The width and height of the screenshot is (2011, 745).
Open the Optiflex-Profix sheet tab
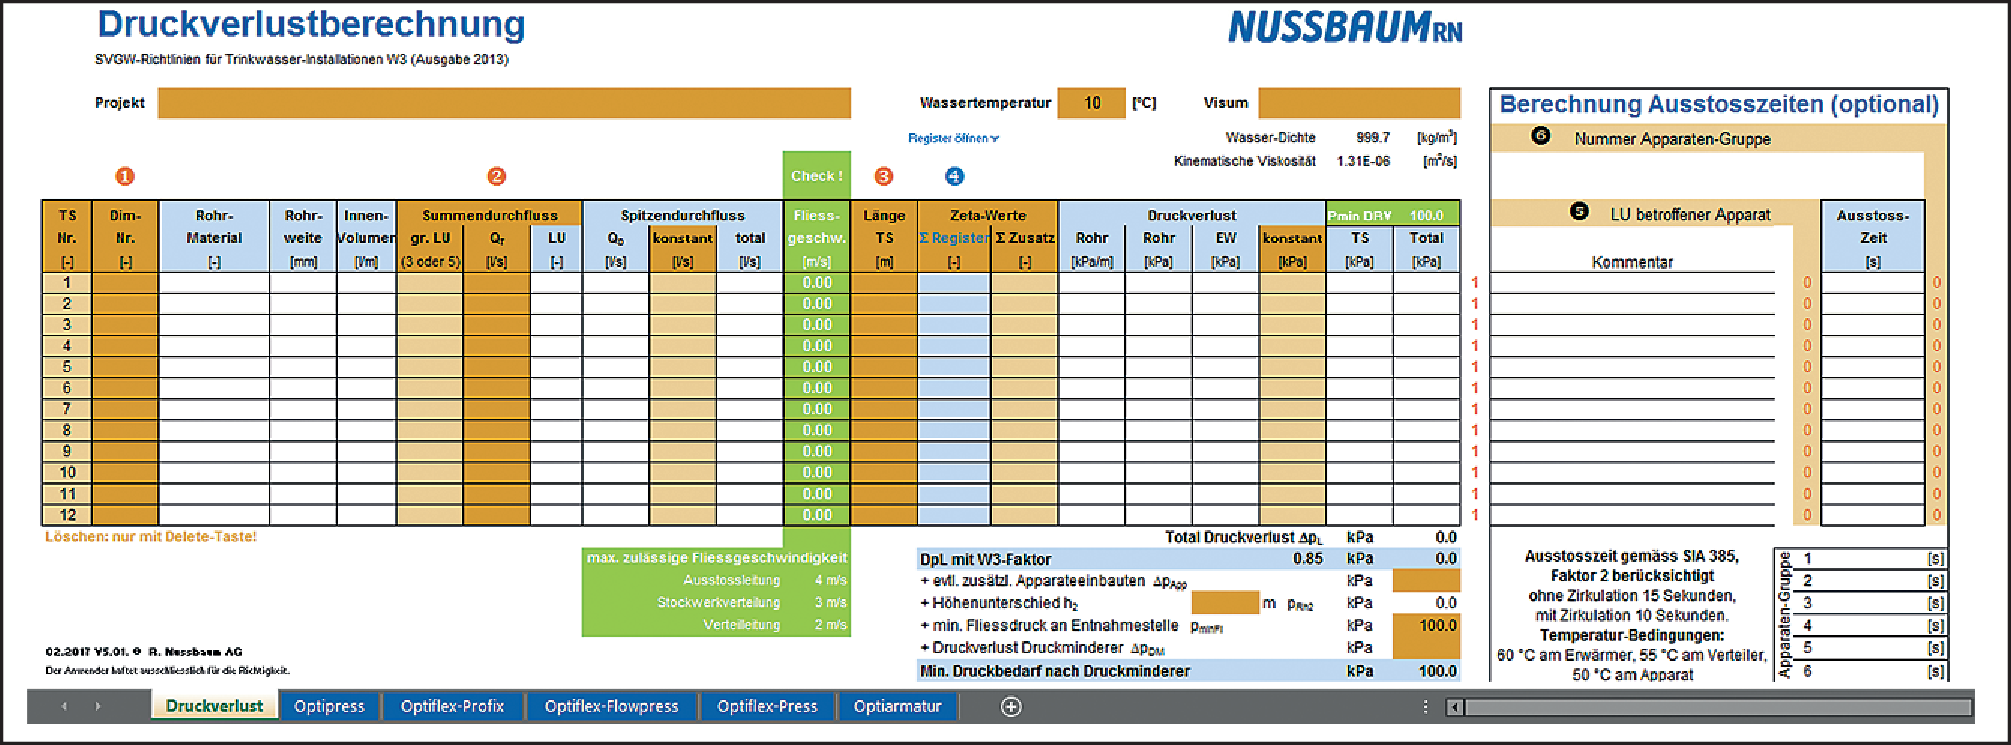452,706
